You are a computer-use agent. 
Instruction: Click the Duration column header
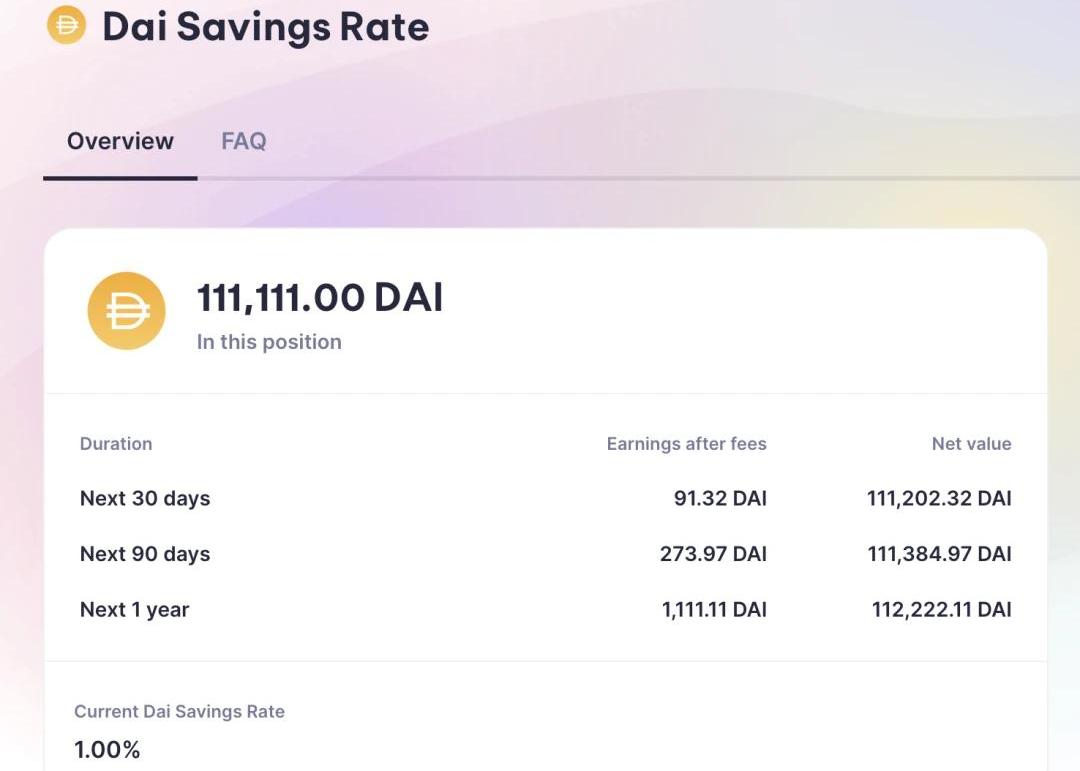pyautogui.click(x=116, y=444)
